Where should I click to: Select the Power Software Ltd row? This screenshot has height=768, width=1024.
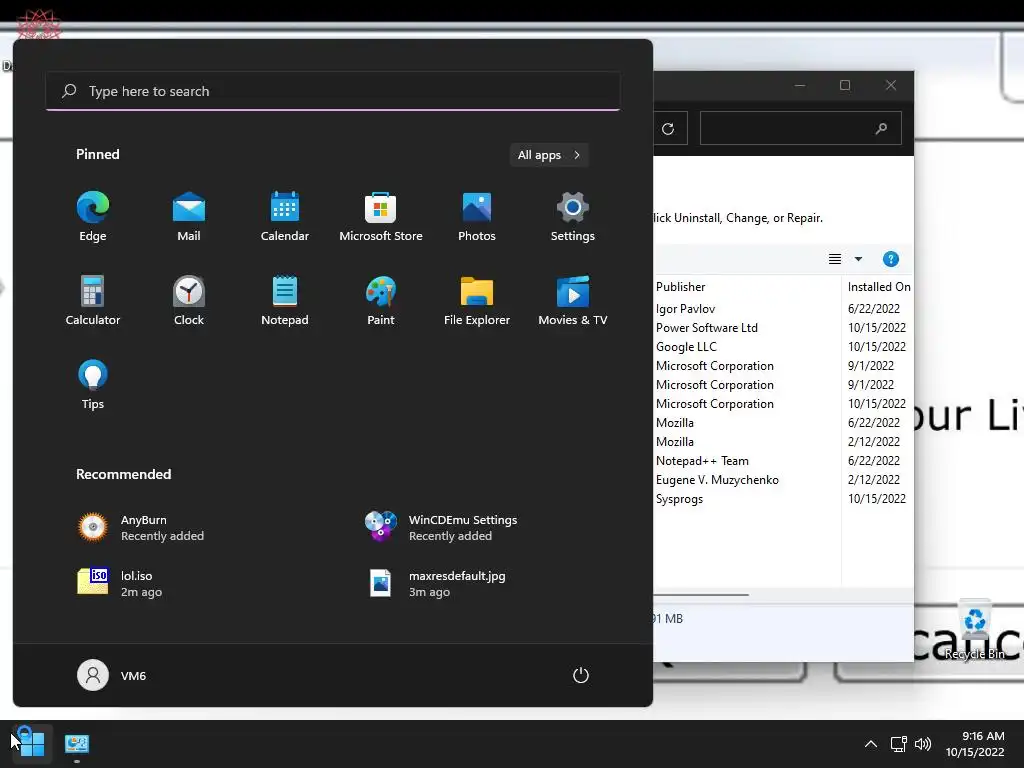click(783, 328)
